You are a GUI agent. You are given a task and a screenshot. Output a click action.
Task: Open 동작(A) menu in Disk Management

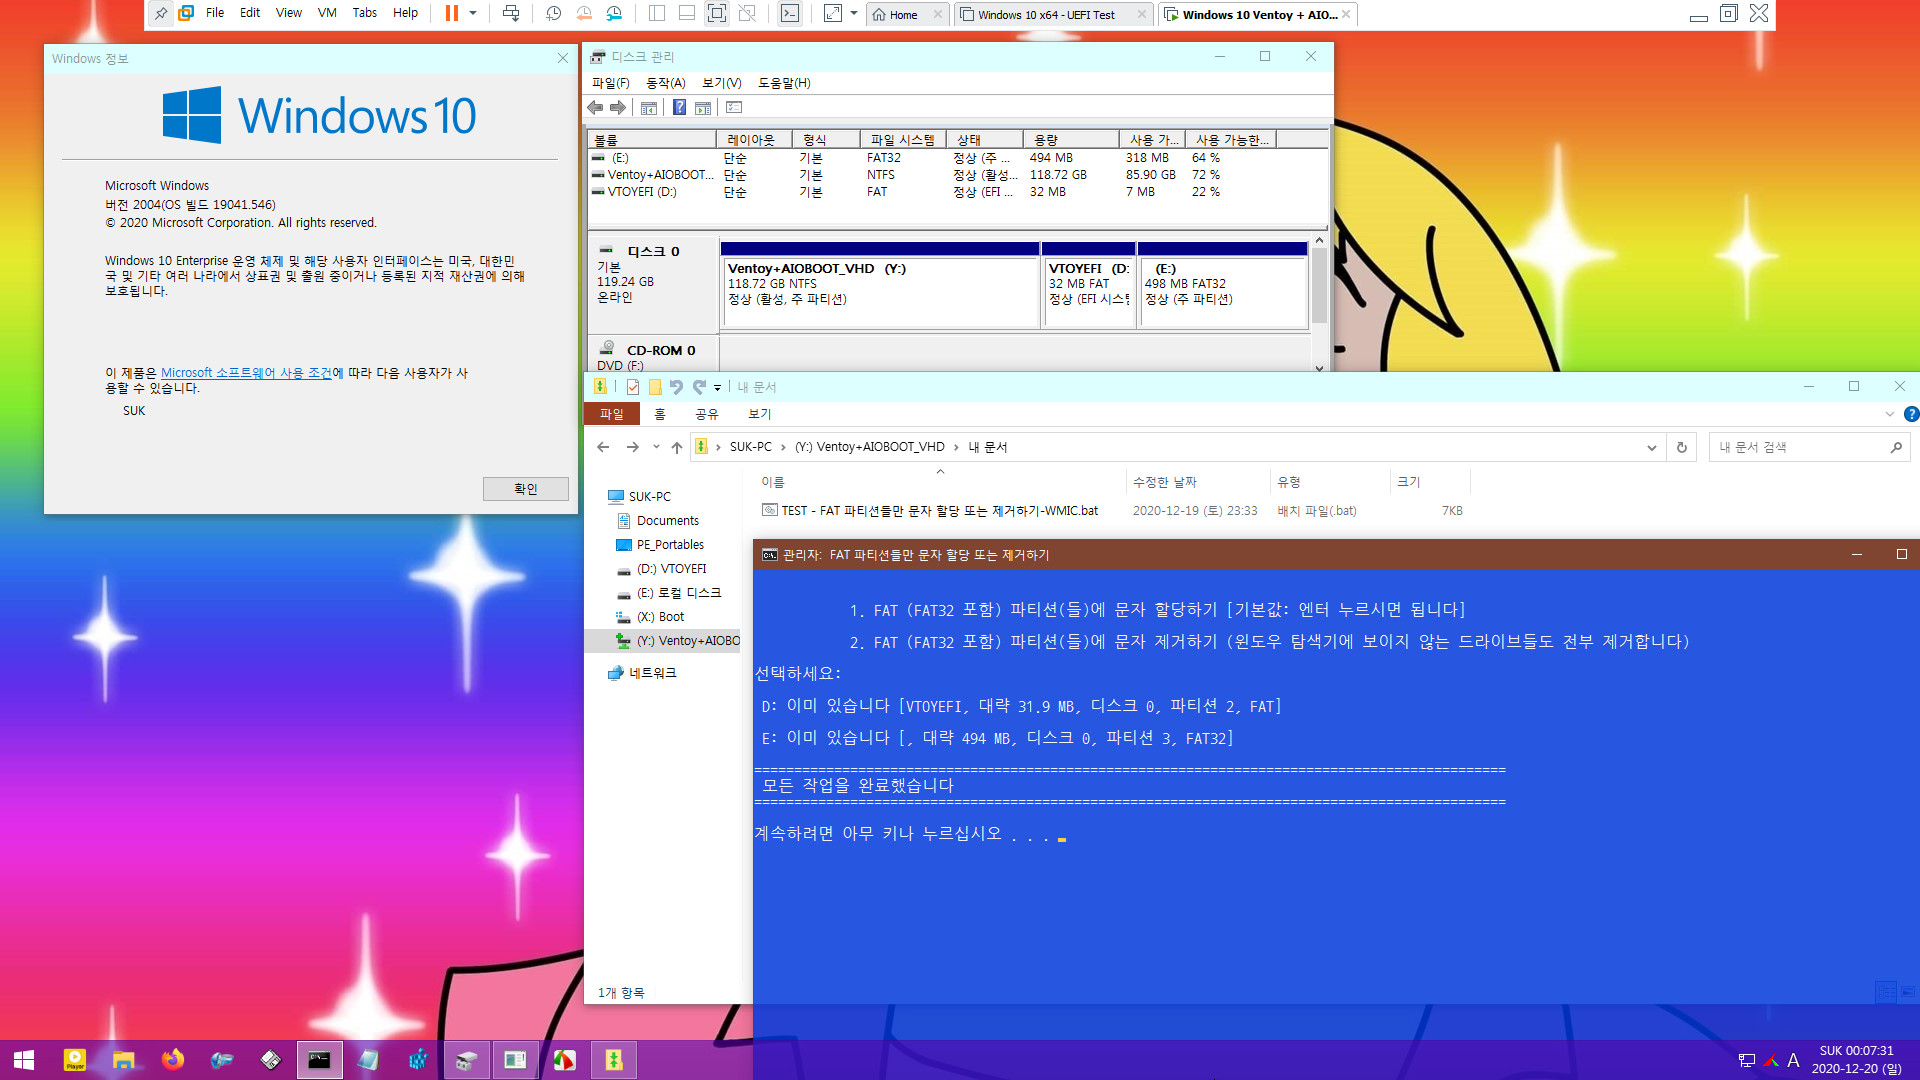click(666, 83)
